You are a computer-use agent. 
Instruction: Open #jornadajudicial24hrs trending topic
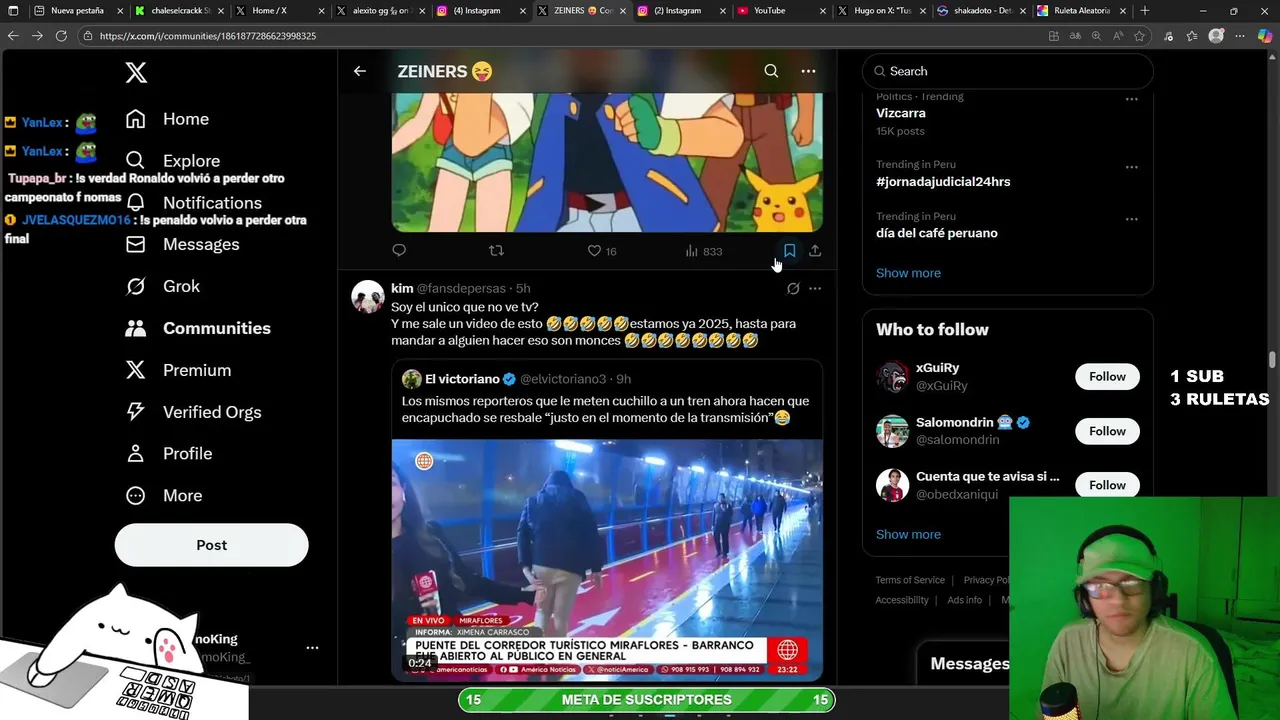[943, 182]
